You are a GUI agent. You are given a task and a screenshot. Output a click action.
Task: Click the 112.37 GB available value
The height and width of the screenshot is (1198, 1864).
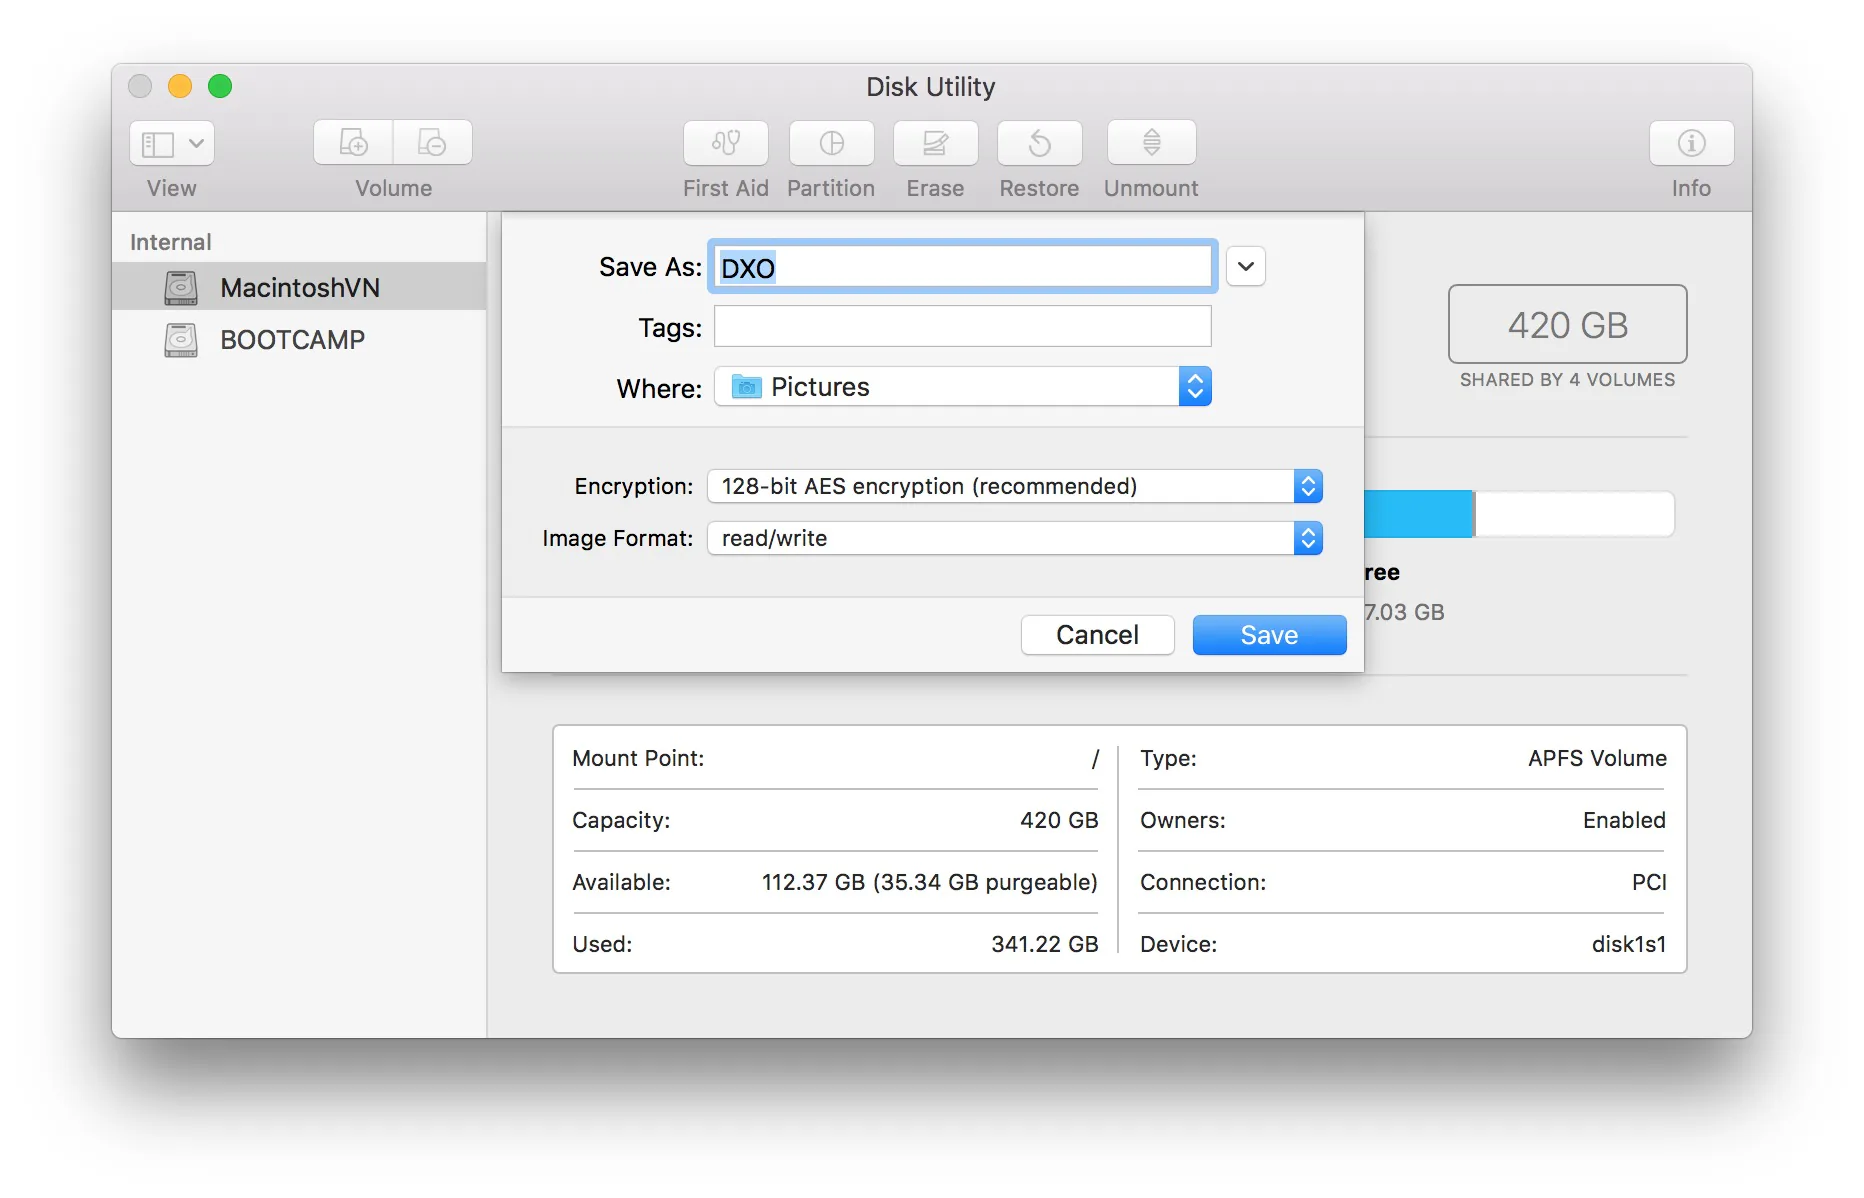929,882
